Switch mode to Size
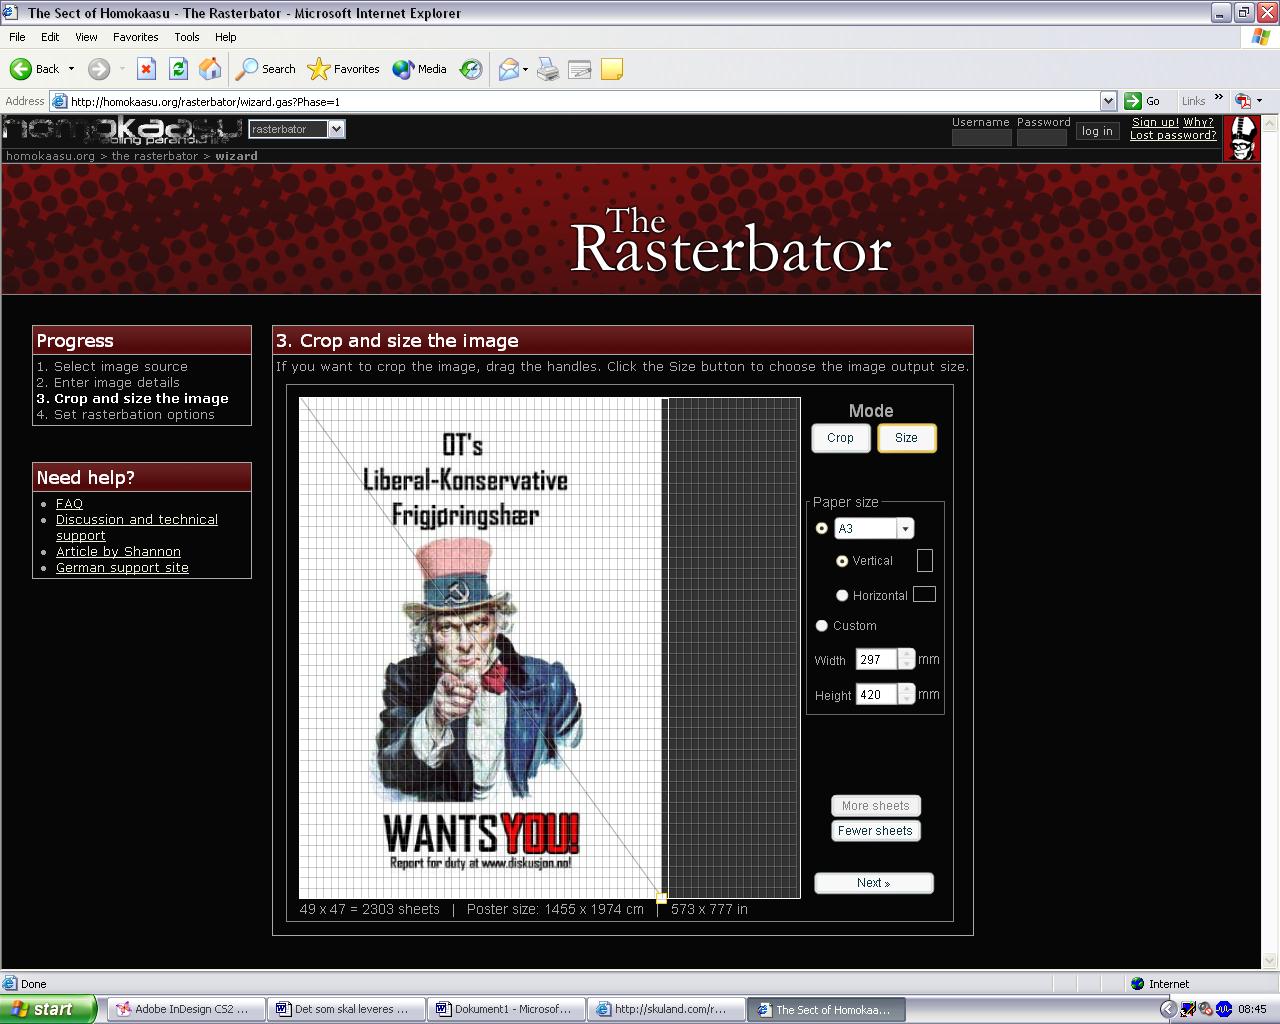This screenshot has height=1024, width=1280. pyautogui.click(x=907, y=438)
